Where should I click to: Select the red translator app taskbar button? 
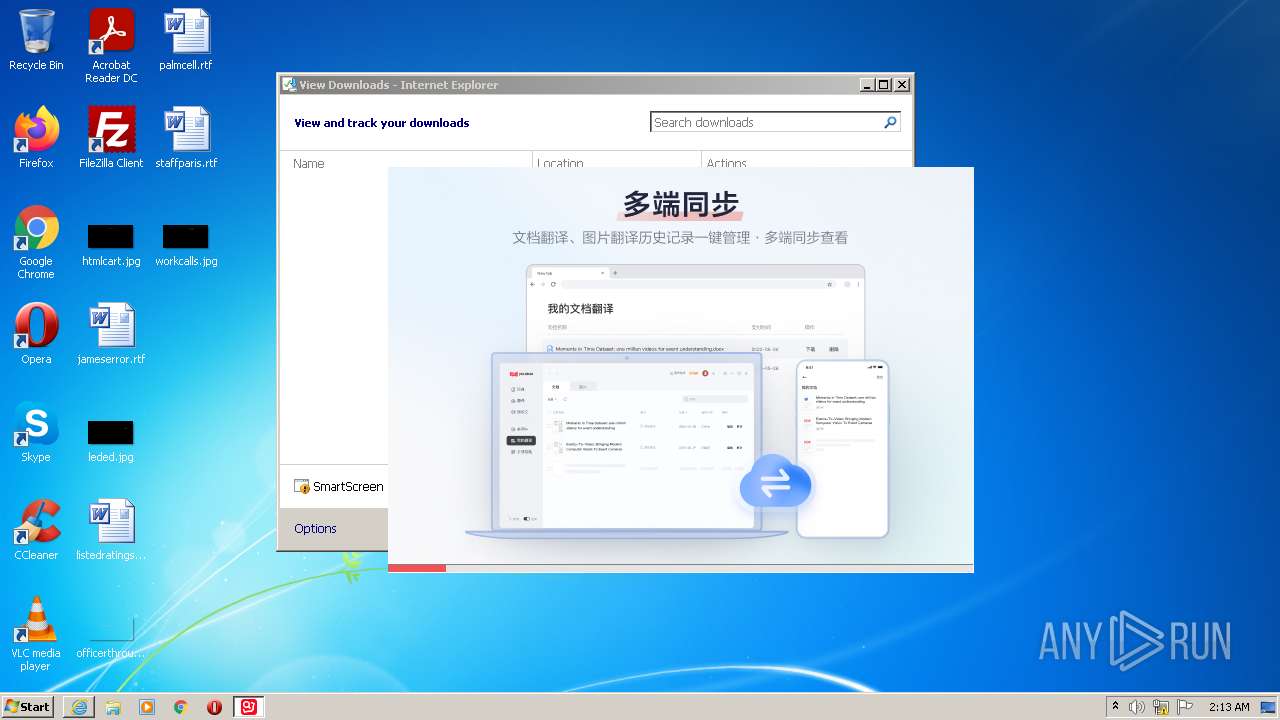click(249, 707)
